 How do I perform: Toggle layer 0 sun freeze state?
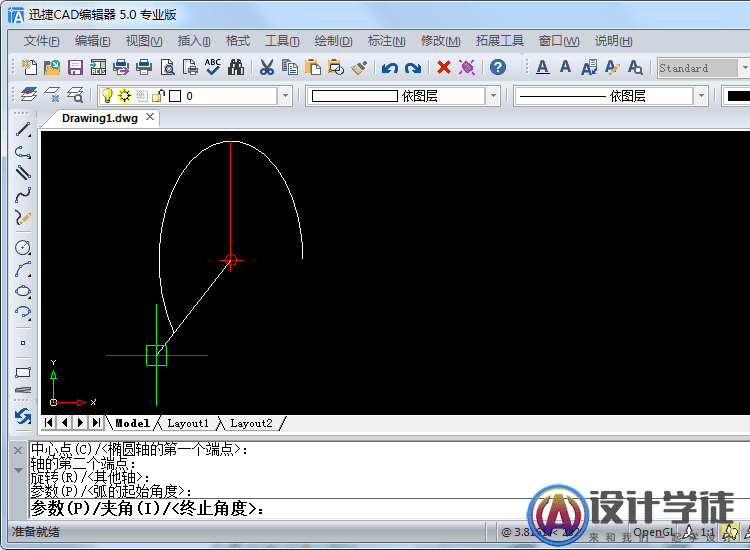coord(124,96)
